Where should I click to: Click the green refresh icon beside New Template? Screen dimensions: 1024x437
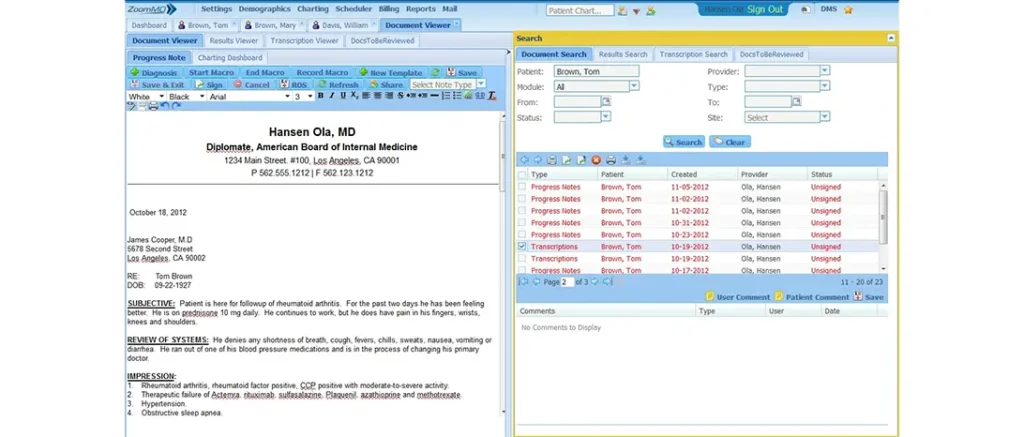coord(435,73)
